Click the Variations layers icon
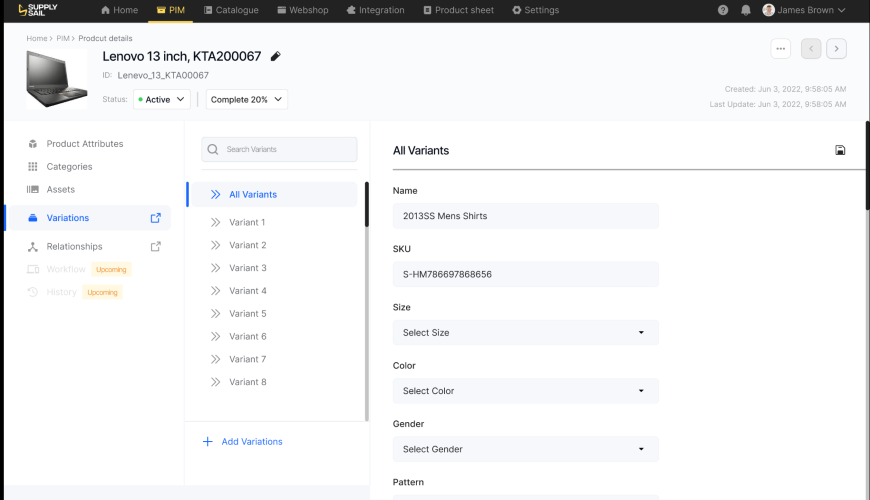Screen dimensions: 870x500 pos(33,218)
